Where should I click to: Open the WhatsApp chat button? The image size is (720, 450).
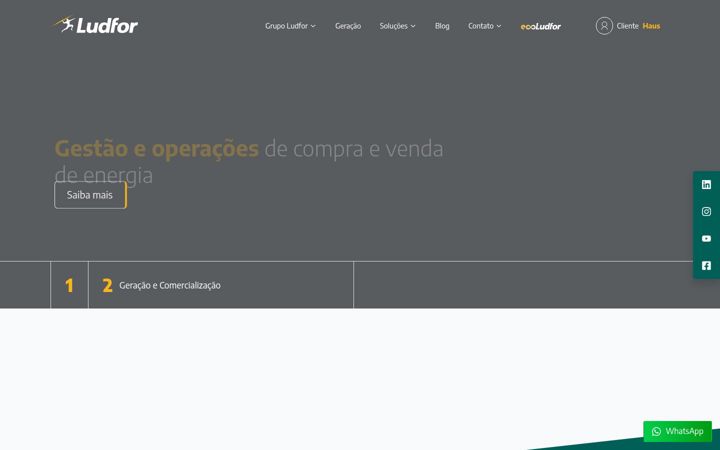pos(677,431)
